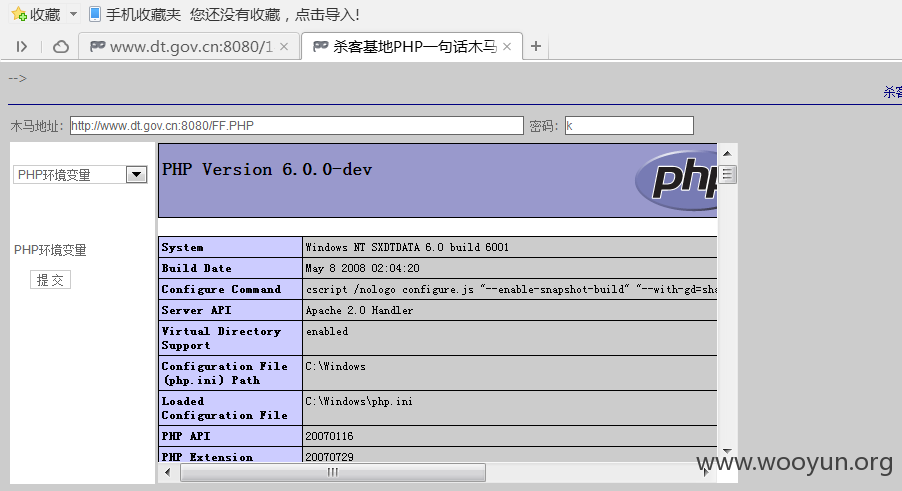Click the Apache 2.0 Handler value
The height and width of the screenshot is (491, 902).
[x=359, y=310]
